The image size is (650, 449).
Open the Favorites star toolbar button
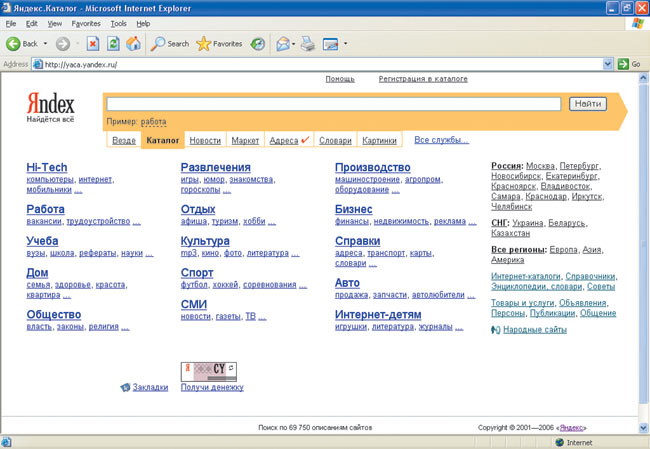pyautogui.click(x=219, y=44)
